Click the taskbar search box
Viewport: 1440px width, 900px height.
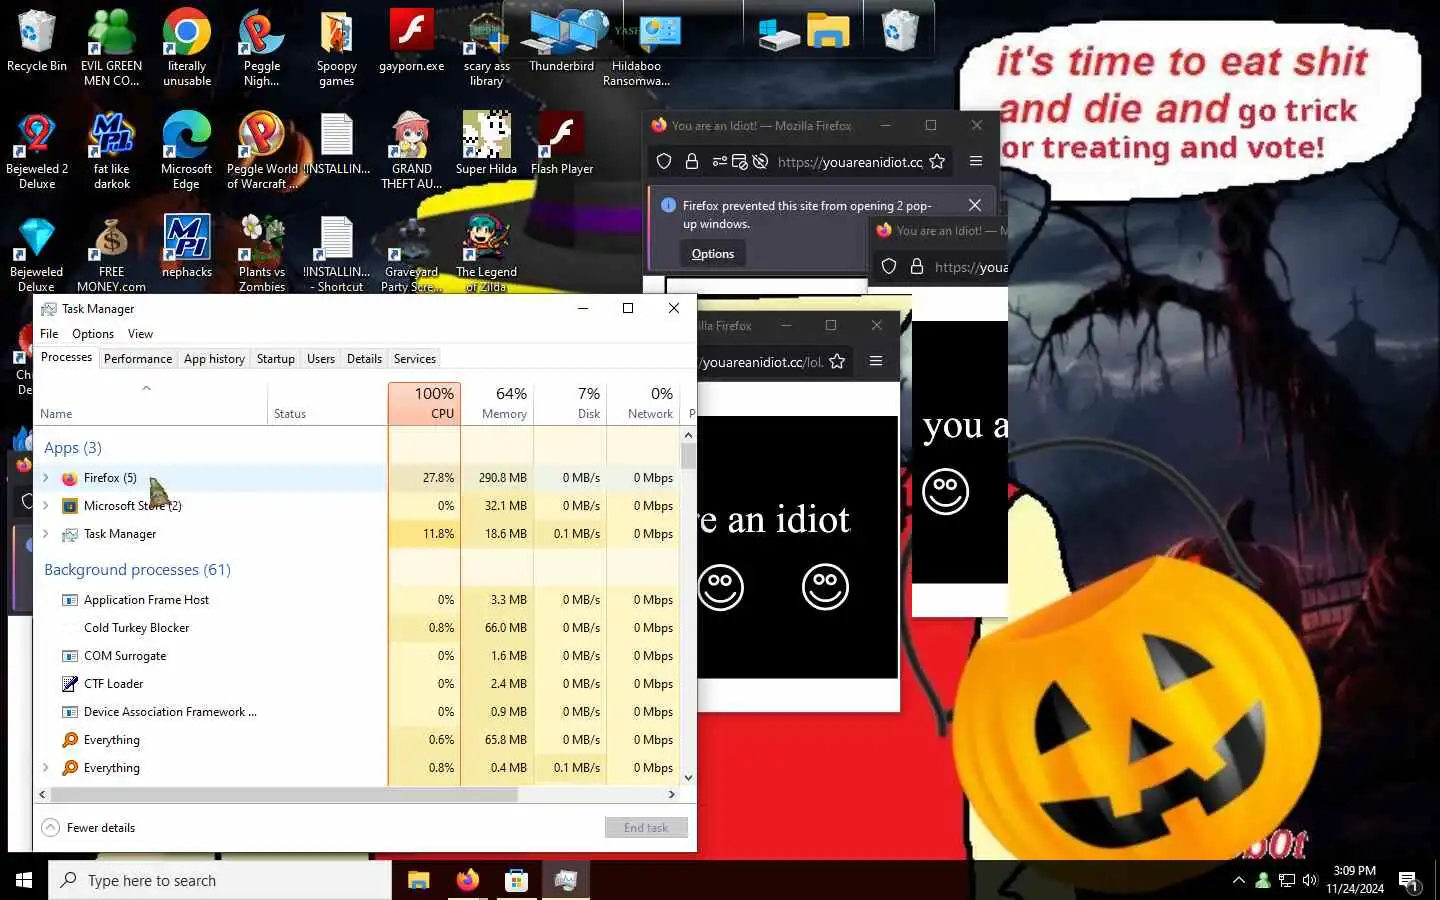coord(220,880)
